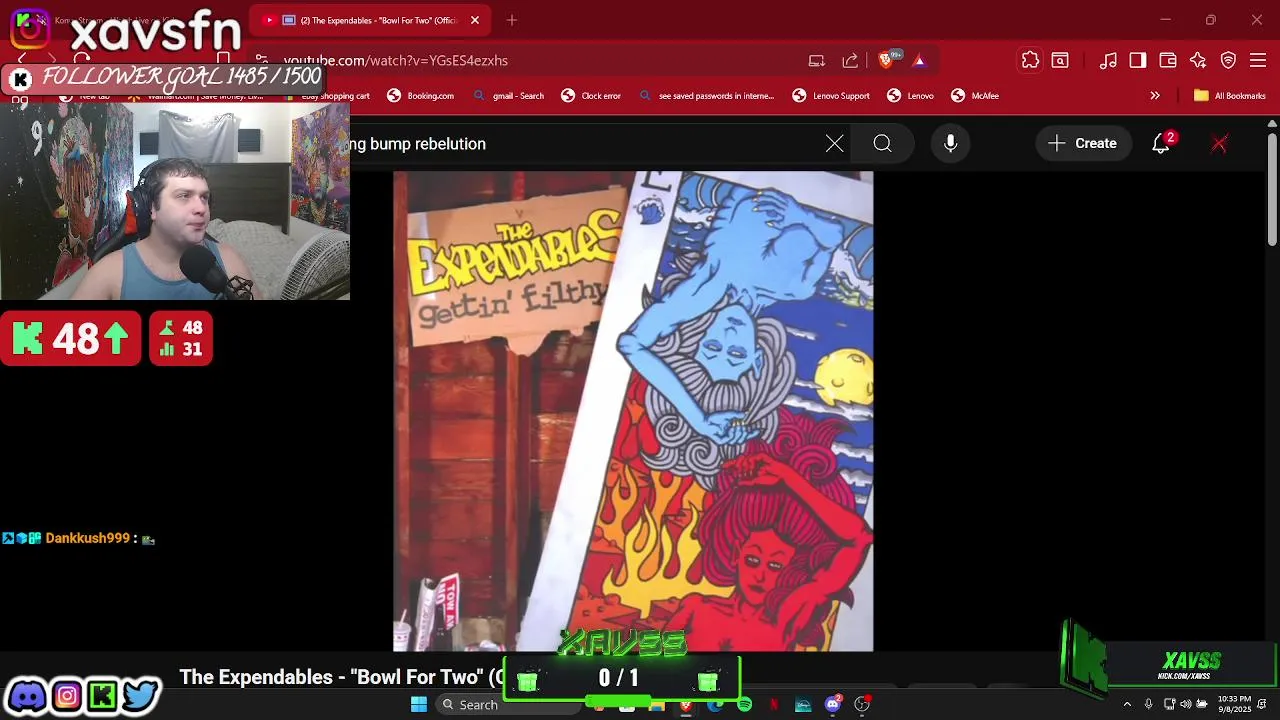Open the All Bookmarks folder
Screen dimensions: 1280x720
point(1230,96)
